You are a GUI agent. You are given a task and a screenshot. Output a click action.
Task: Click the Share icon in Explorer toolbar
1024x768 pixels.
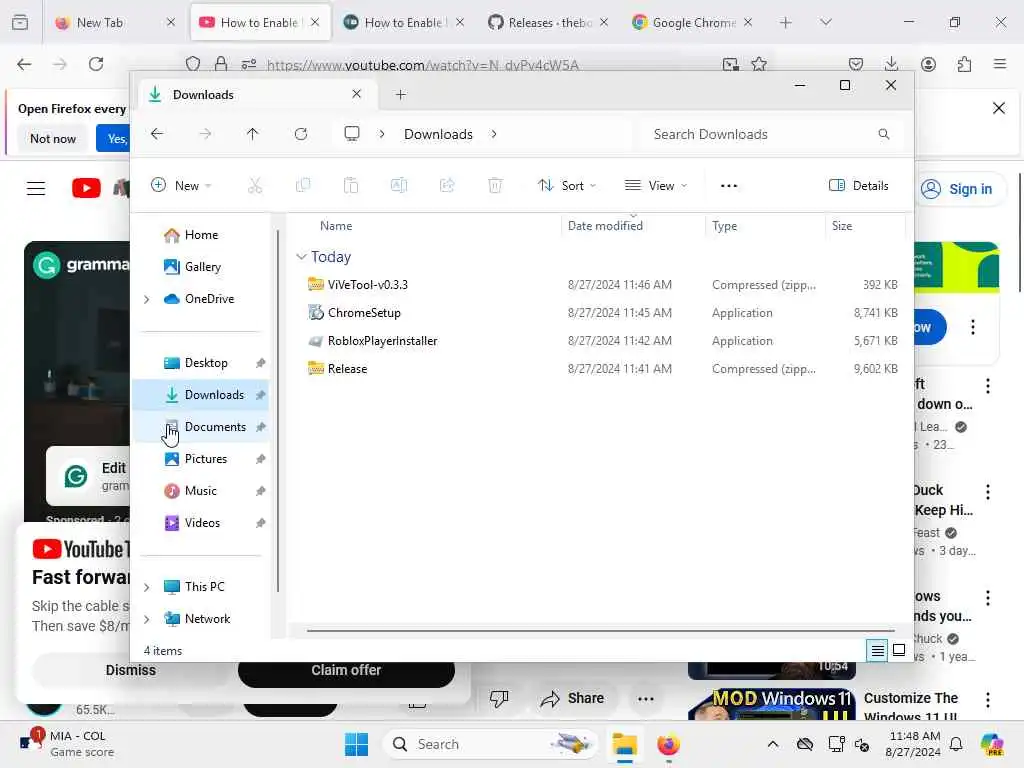(447, 185)
